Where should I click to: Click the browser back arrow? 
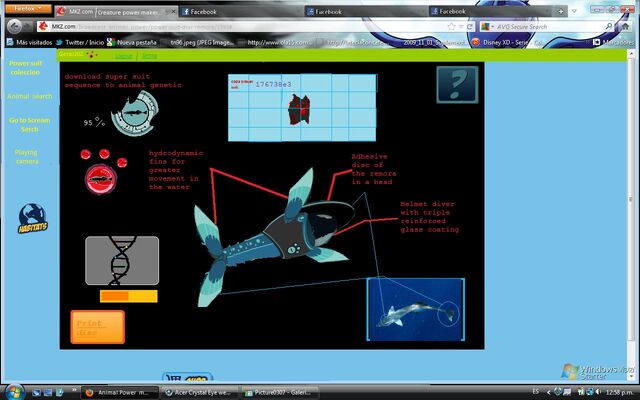click(15, 27)
